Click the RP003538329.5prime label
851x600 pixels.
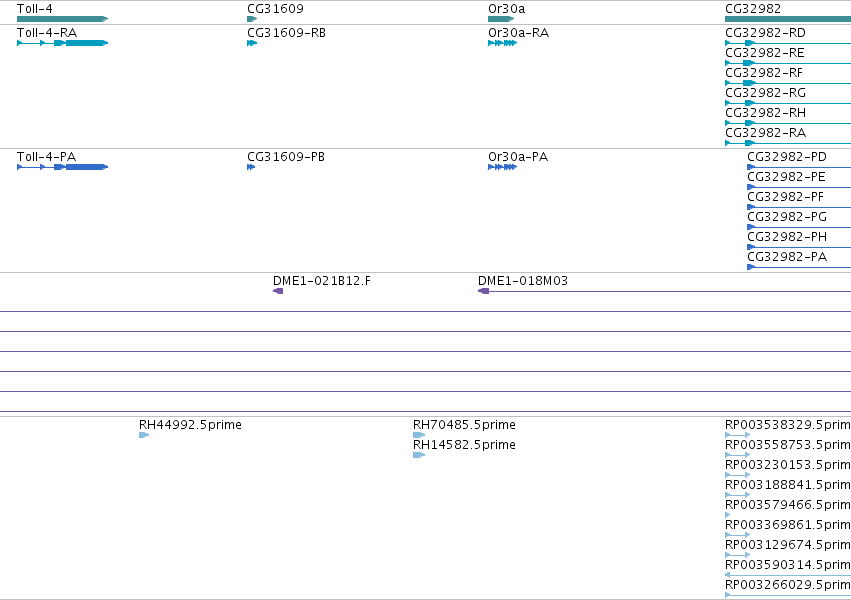pyautogui.click(x=788, y=425)
